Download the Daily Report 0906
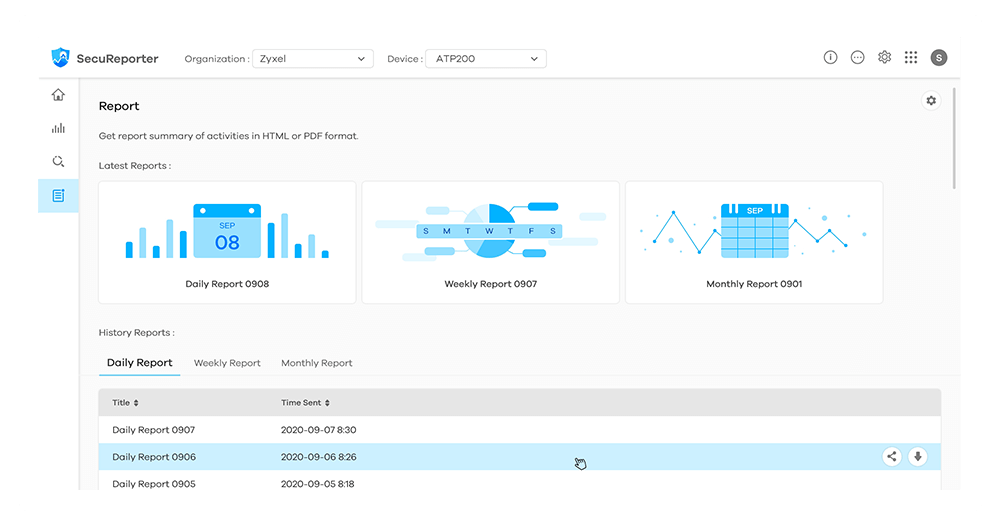1000x530 pixels. (918, 457)
